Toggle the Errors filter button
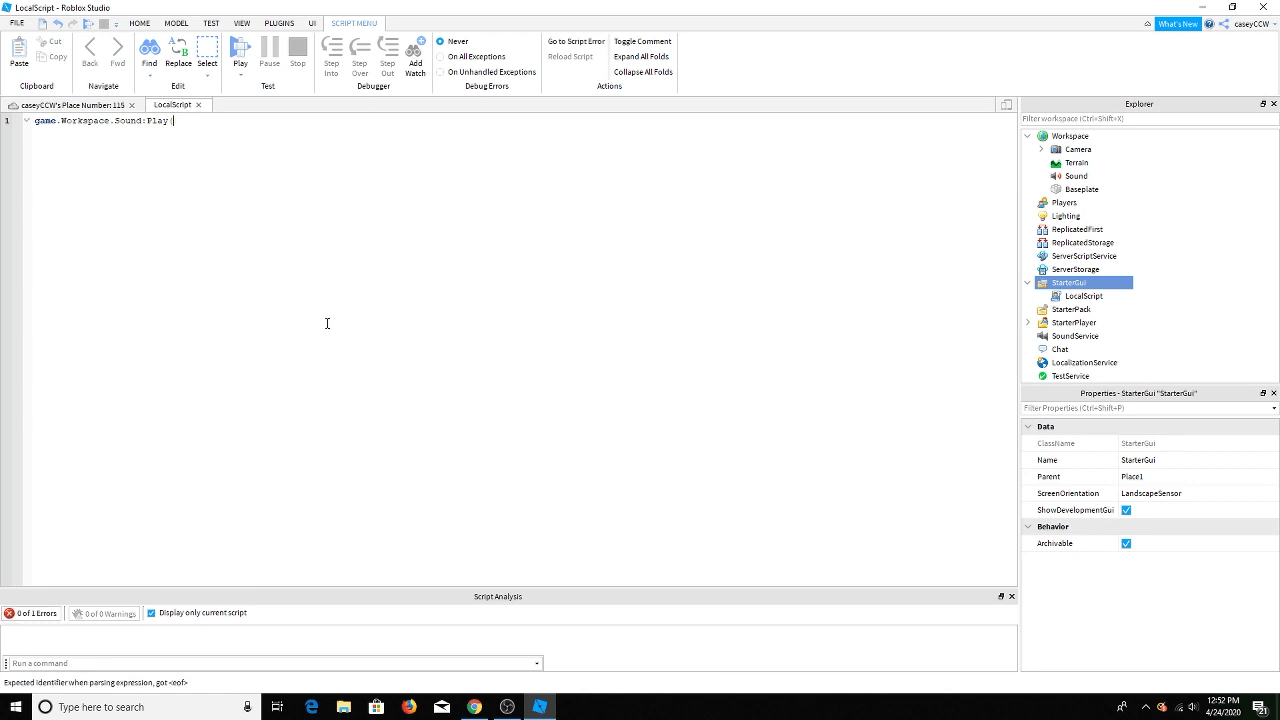The width and height of the screenshot is (1280, 720). click(31, 613)
